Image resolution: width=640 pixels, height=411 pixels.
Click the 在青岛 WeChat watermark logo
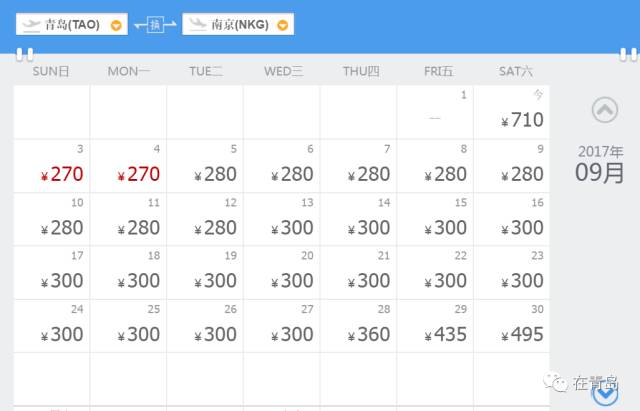point(583,384)
